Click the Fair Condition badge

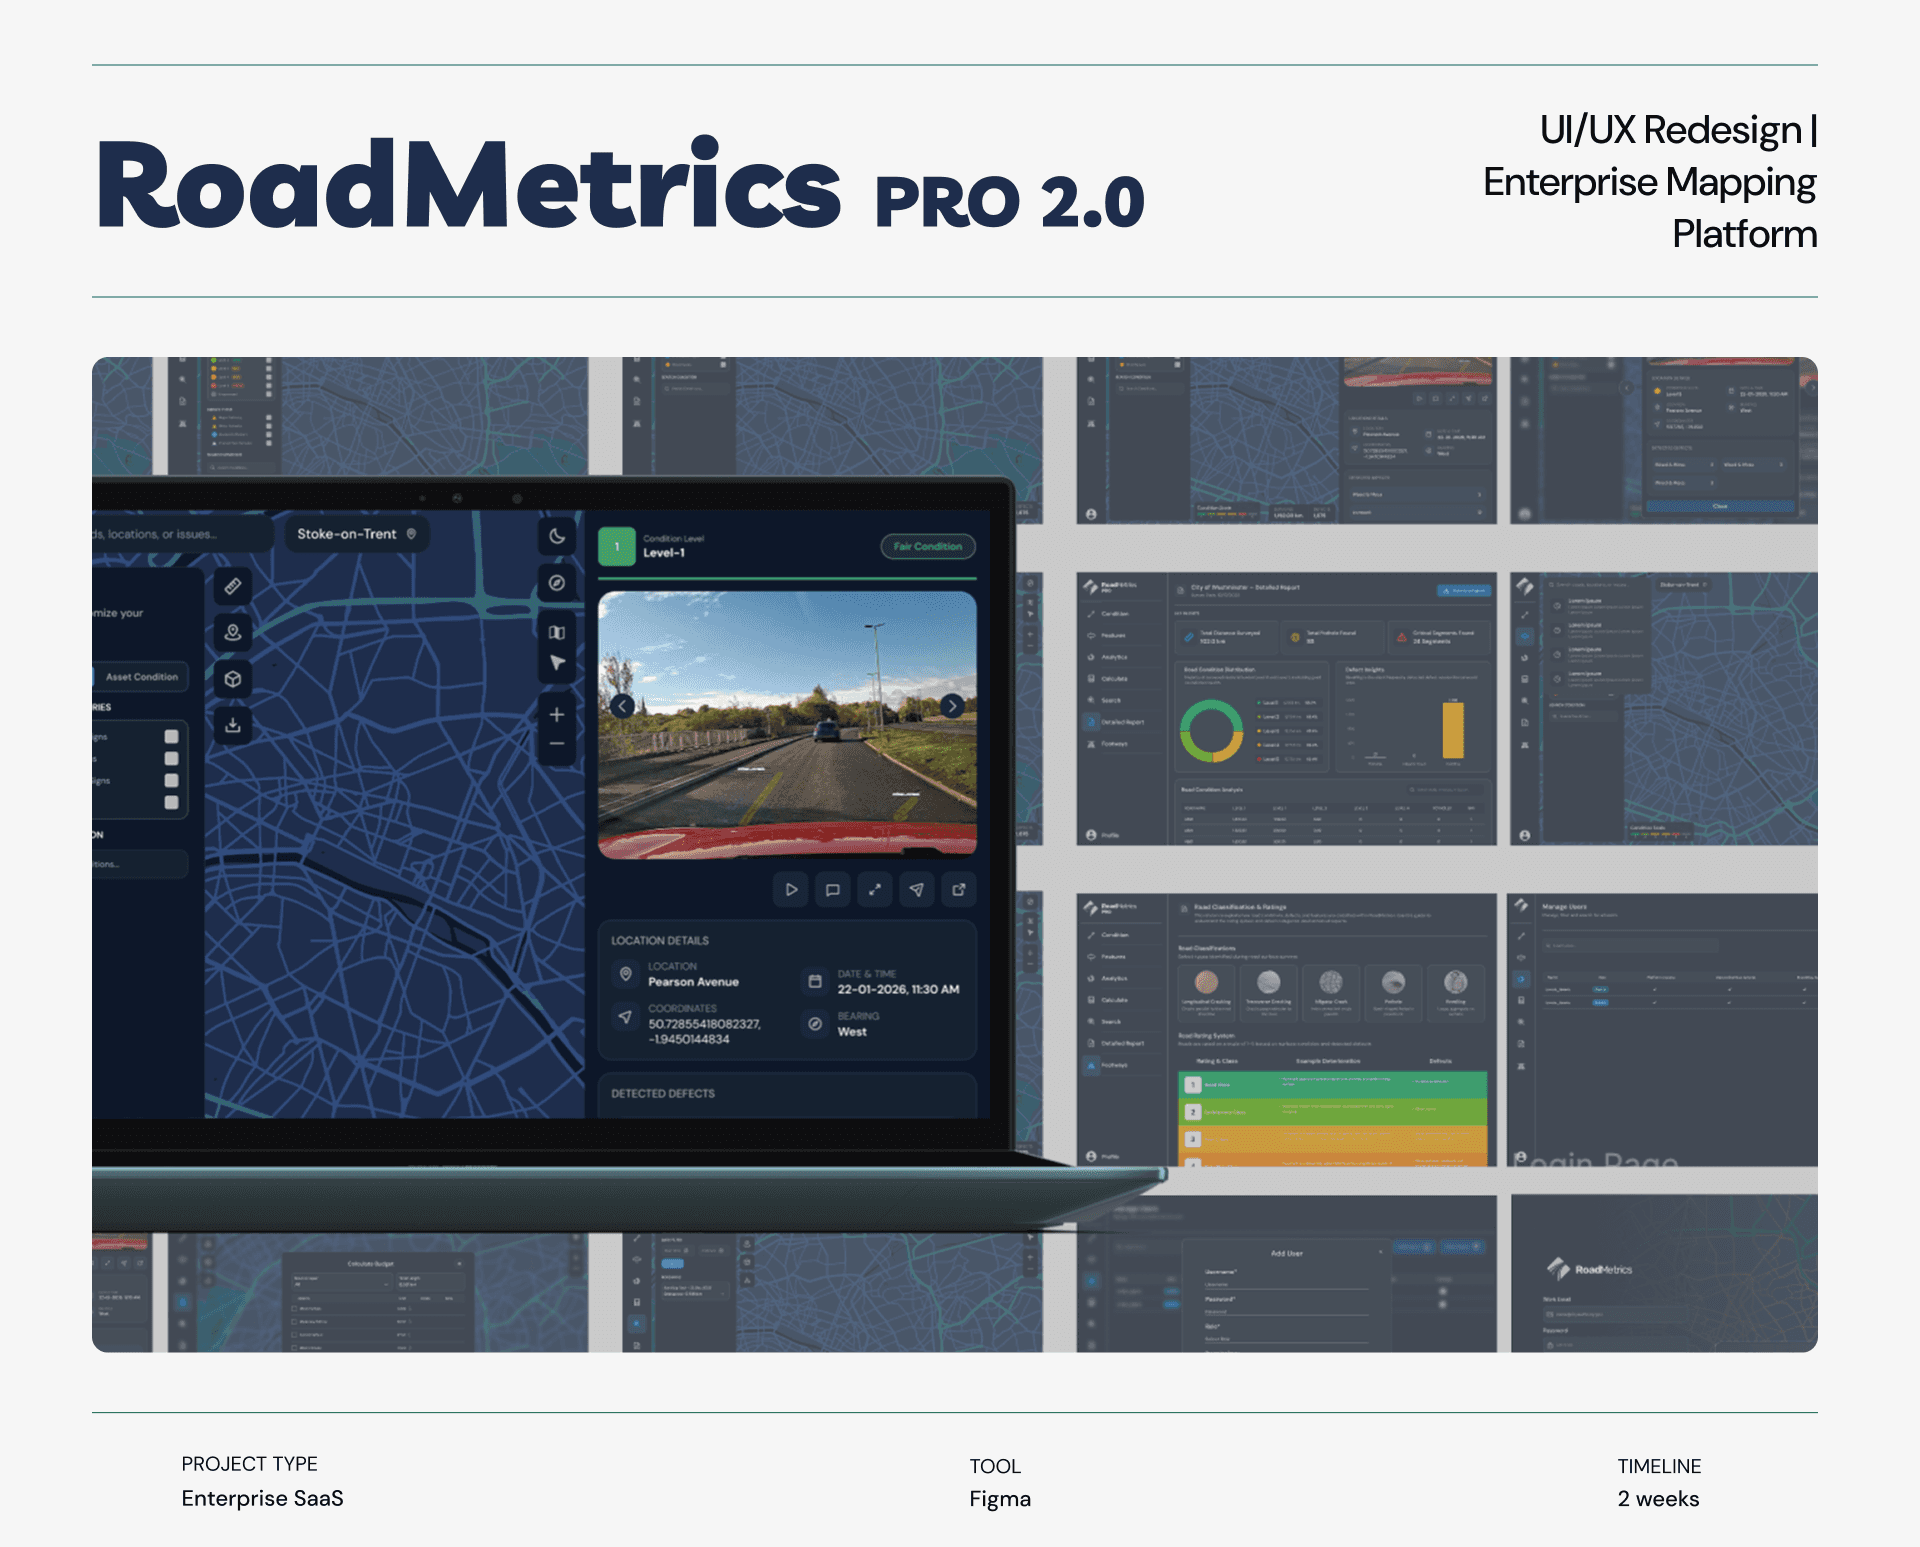tap(927, 546)
